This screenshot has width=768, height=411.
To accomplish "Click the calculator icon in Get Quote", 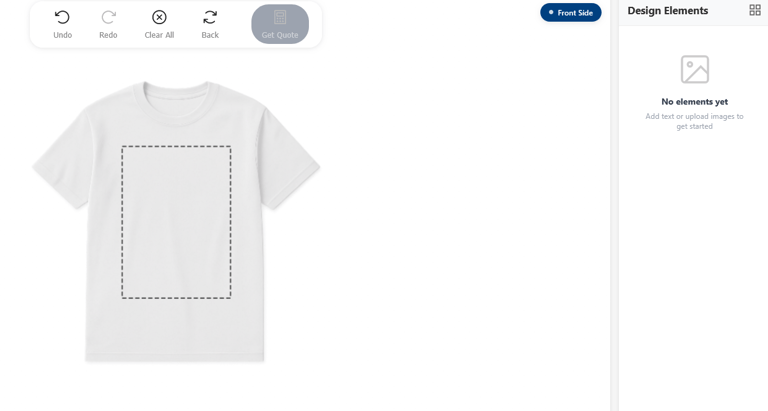I will click(x=280, y=17).
